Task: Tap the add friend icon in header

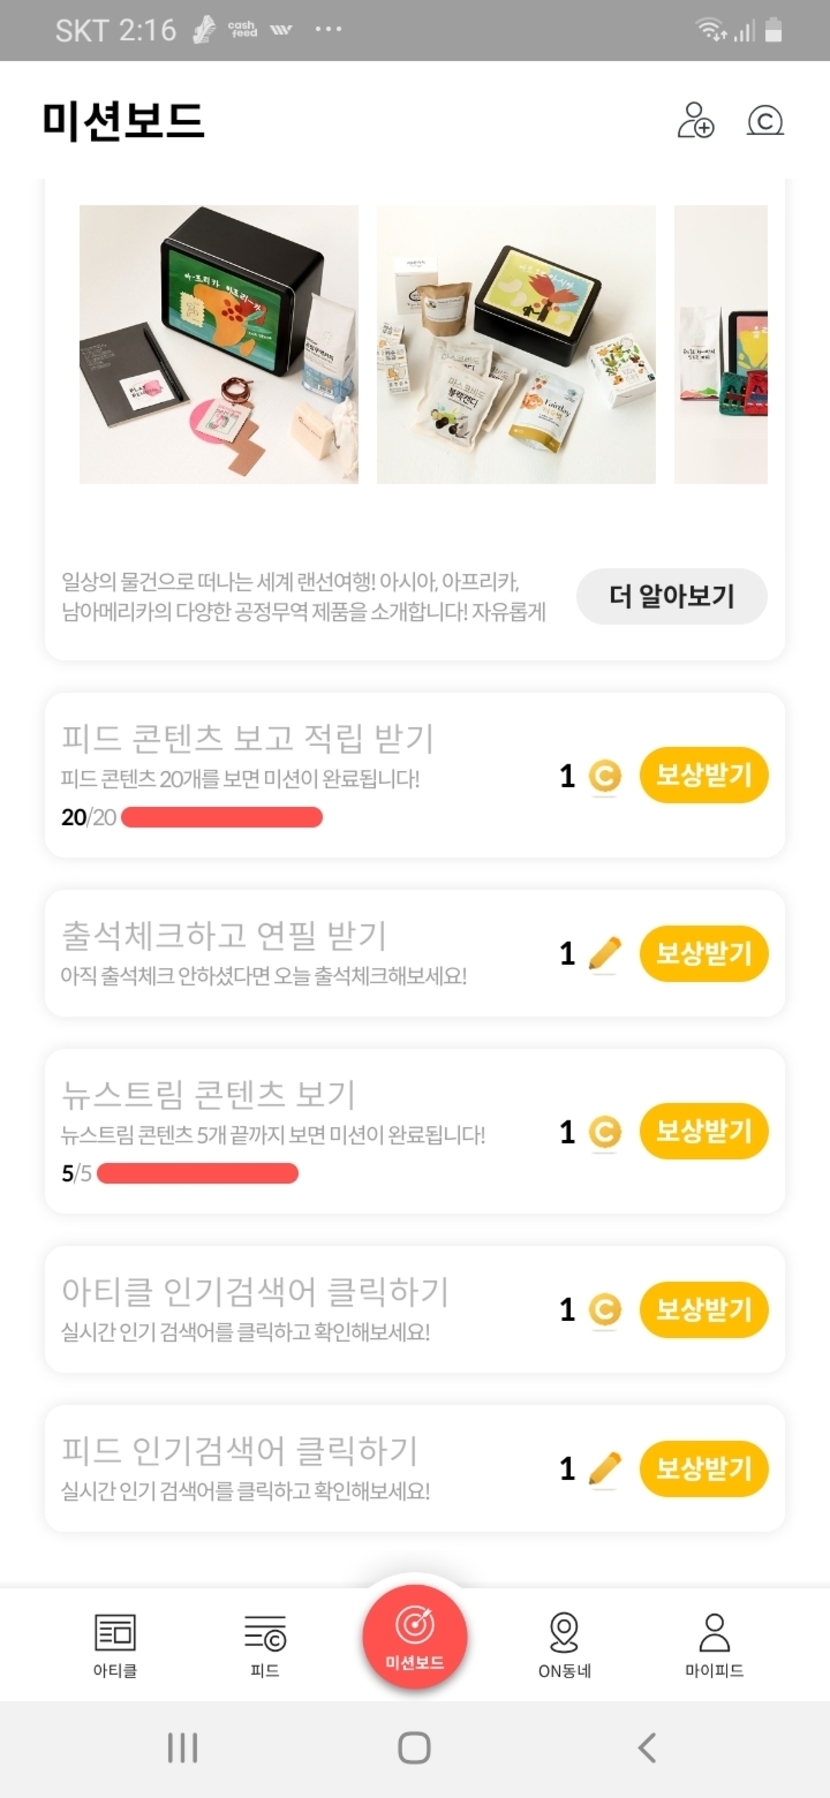Action: [695, 120]
